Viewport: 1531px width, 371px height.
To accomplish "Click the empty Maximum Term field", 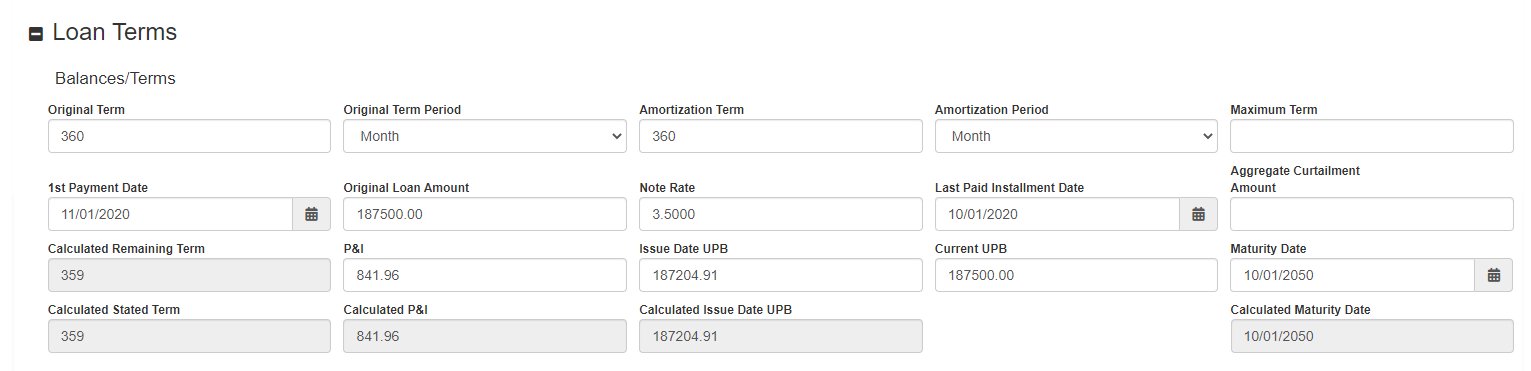I will click(x=1372, y=136).
